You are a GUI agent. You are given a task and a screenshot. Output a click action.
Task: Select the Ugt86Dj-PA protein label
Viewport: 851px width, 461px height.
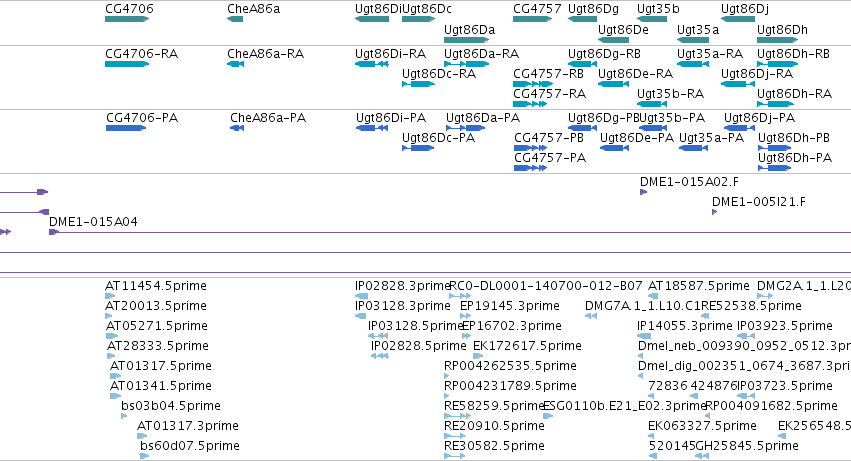(759, 118)
